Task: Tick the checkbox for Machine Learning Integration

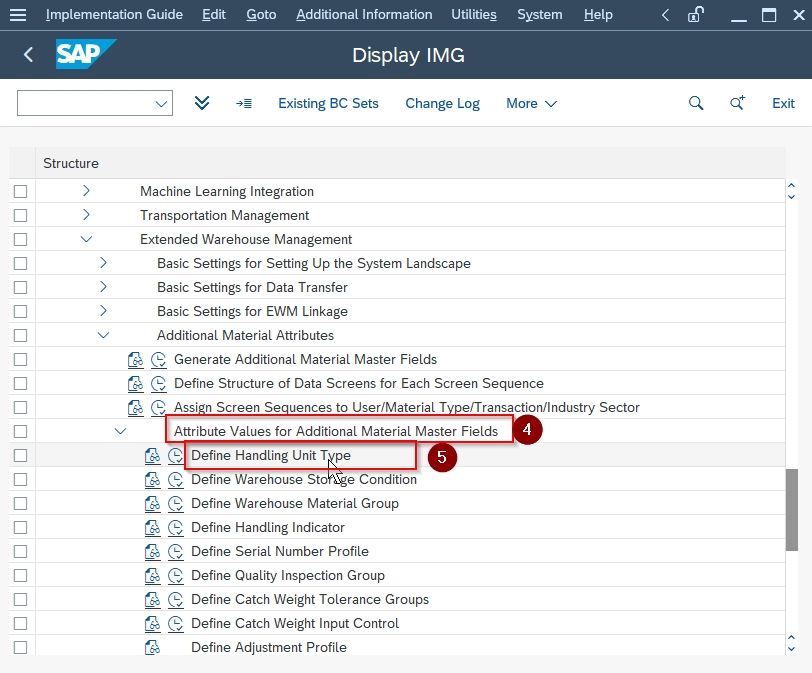Action: coord(20,192)
